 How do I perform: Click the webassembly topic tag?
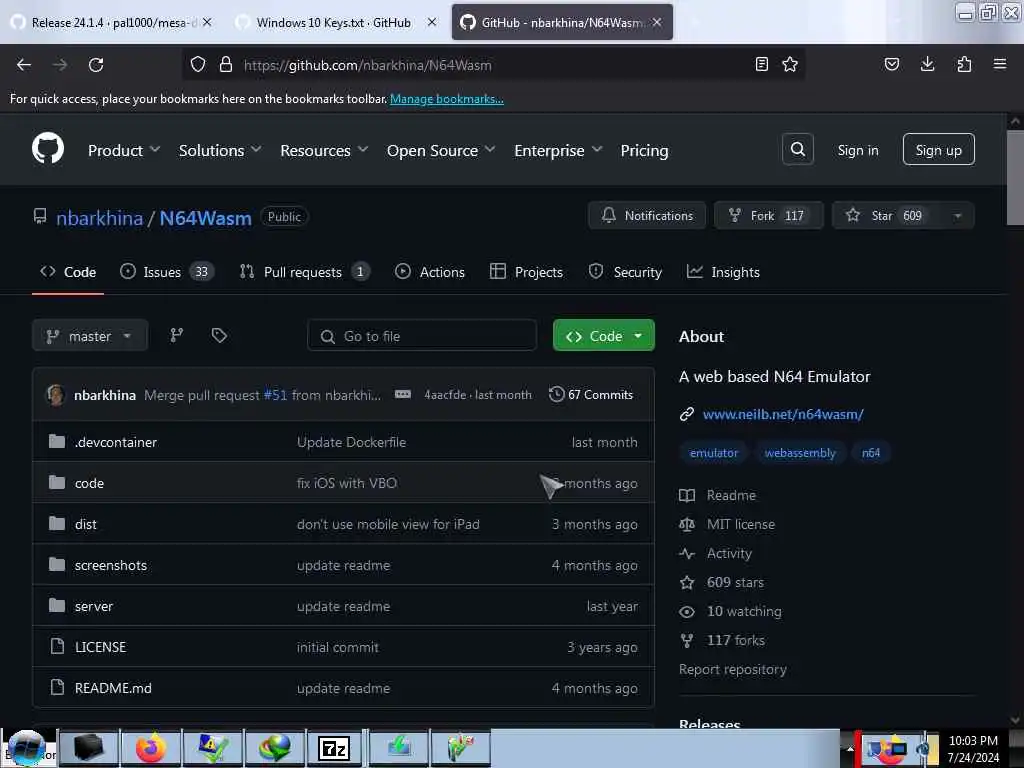click(x=800, y=453)
